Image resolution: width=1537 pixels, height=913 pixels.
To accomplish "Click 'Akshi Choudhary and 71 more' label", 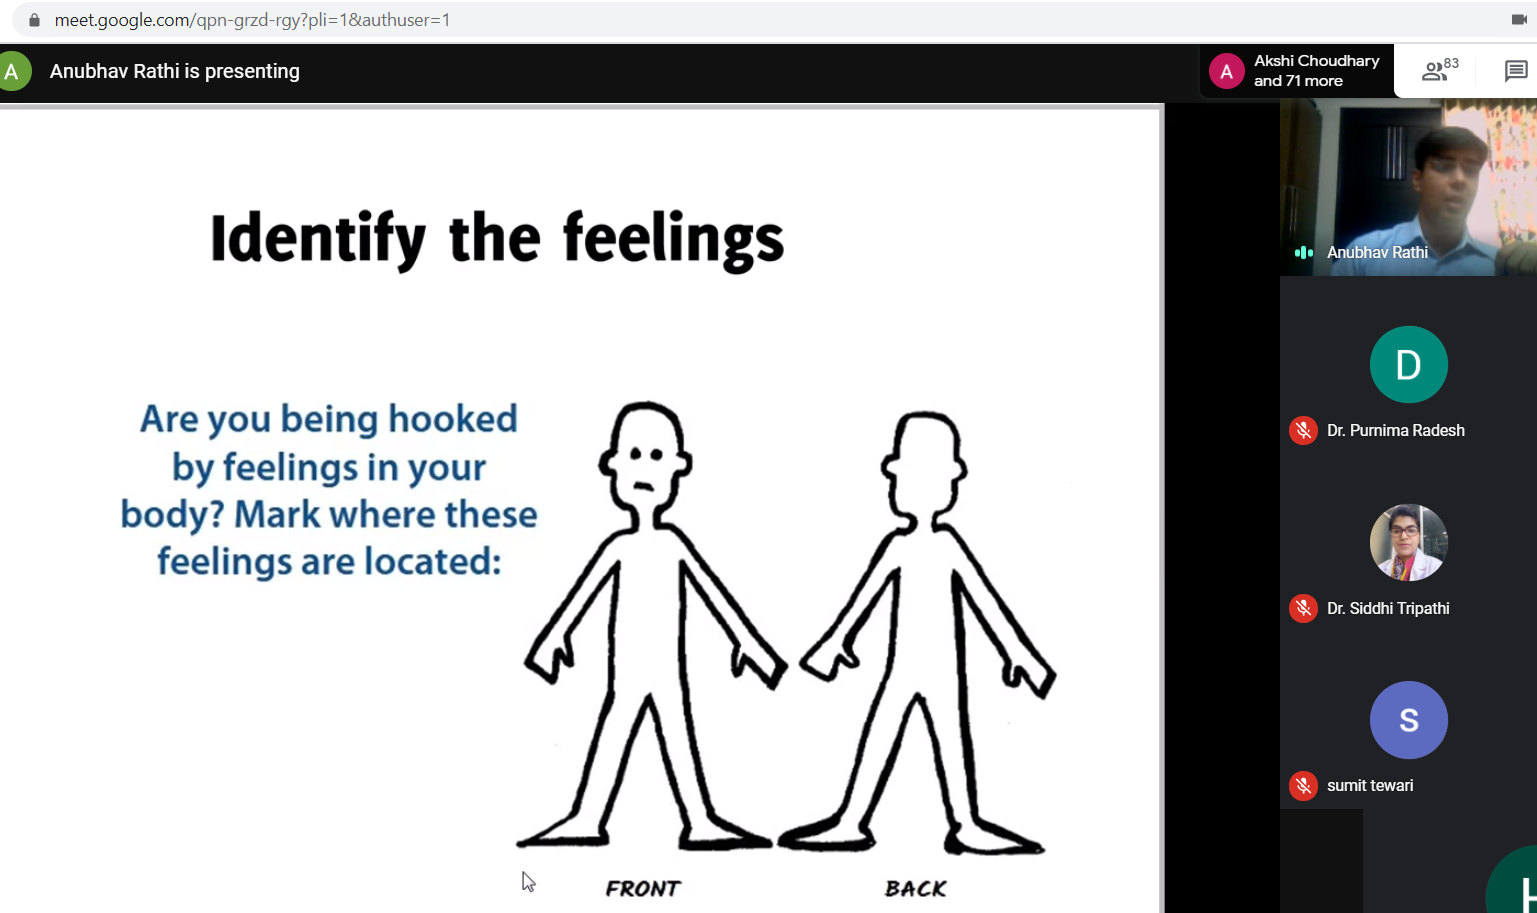I will click(x=1316, y=71).
